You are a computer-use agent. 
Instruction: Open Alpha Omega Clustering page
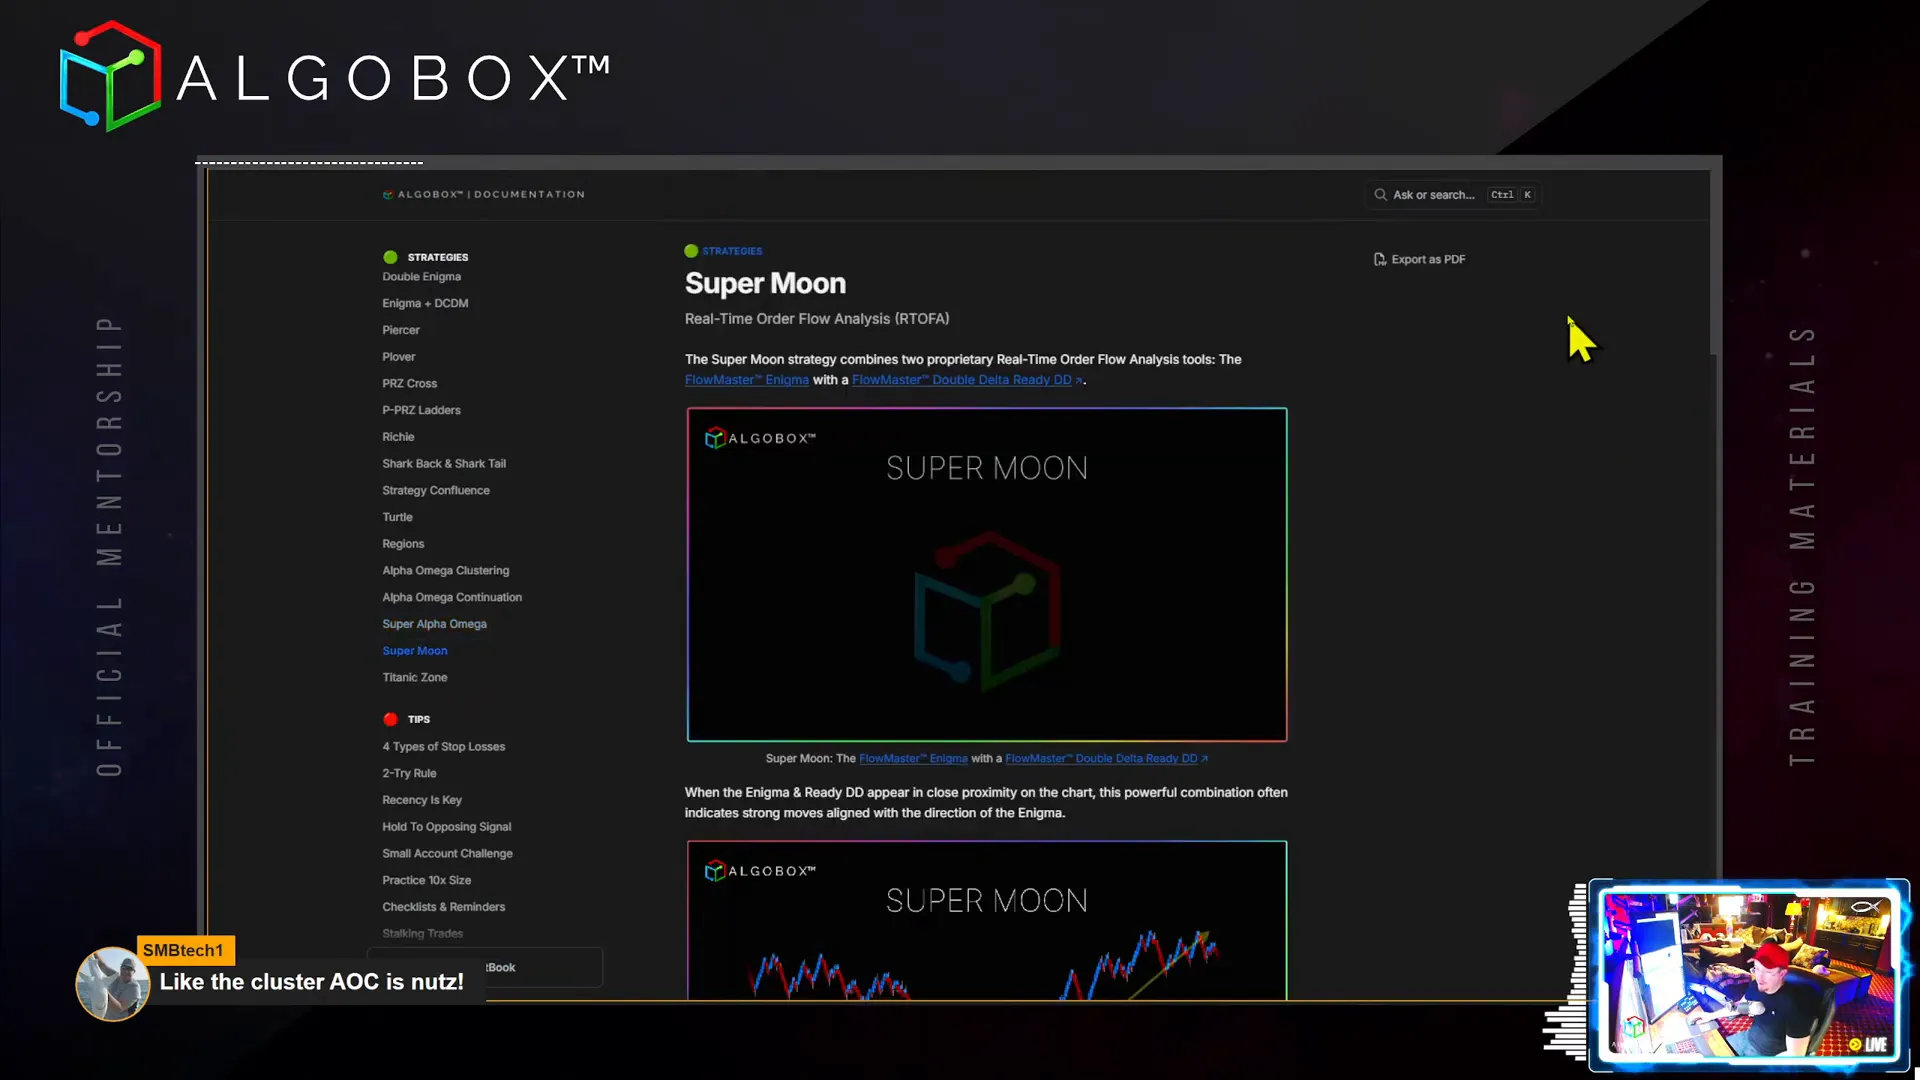(445, 571)
